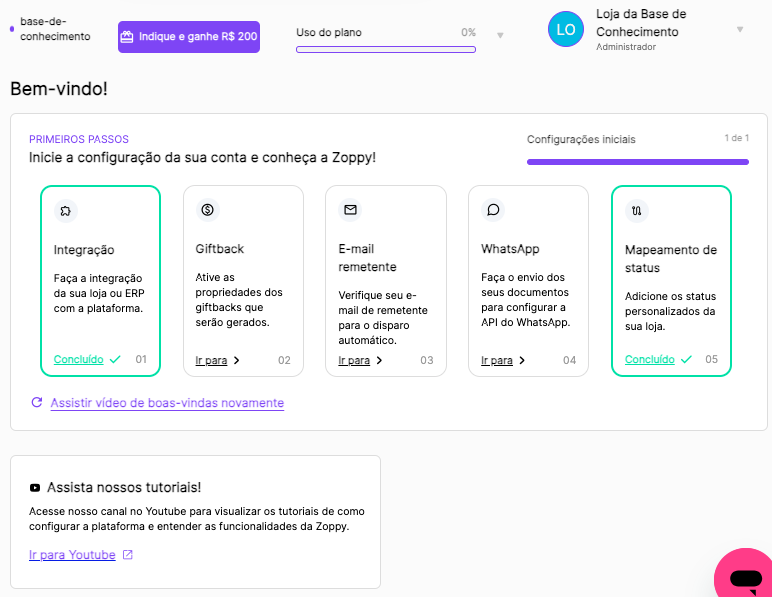Open the store account dropdown arrow
Screen dimensions: 772x597
point(740,30)
